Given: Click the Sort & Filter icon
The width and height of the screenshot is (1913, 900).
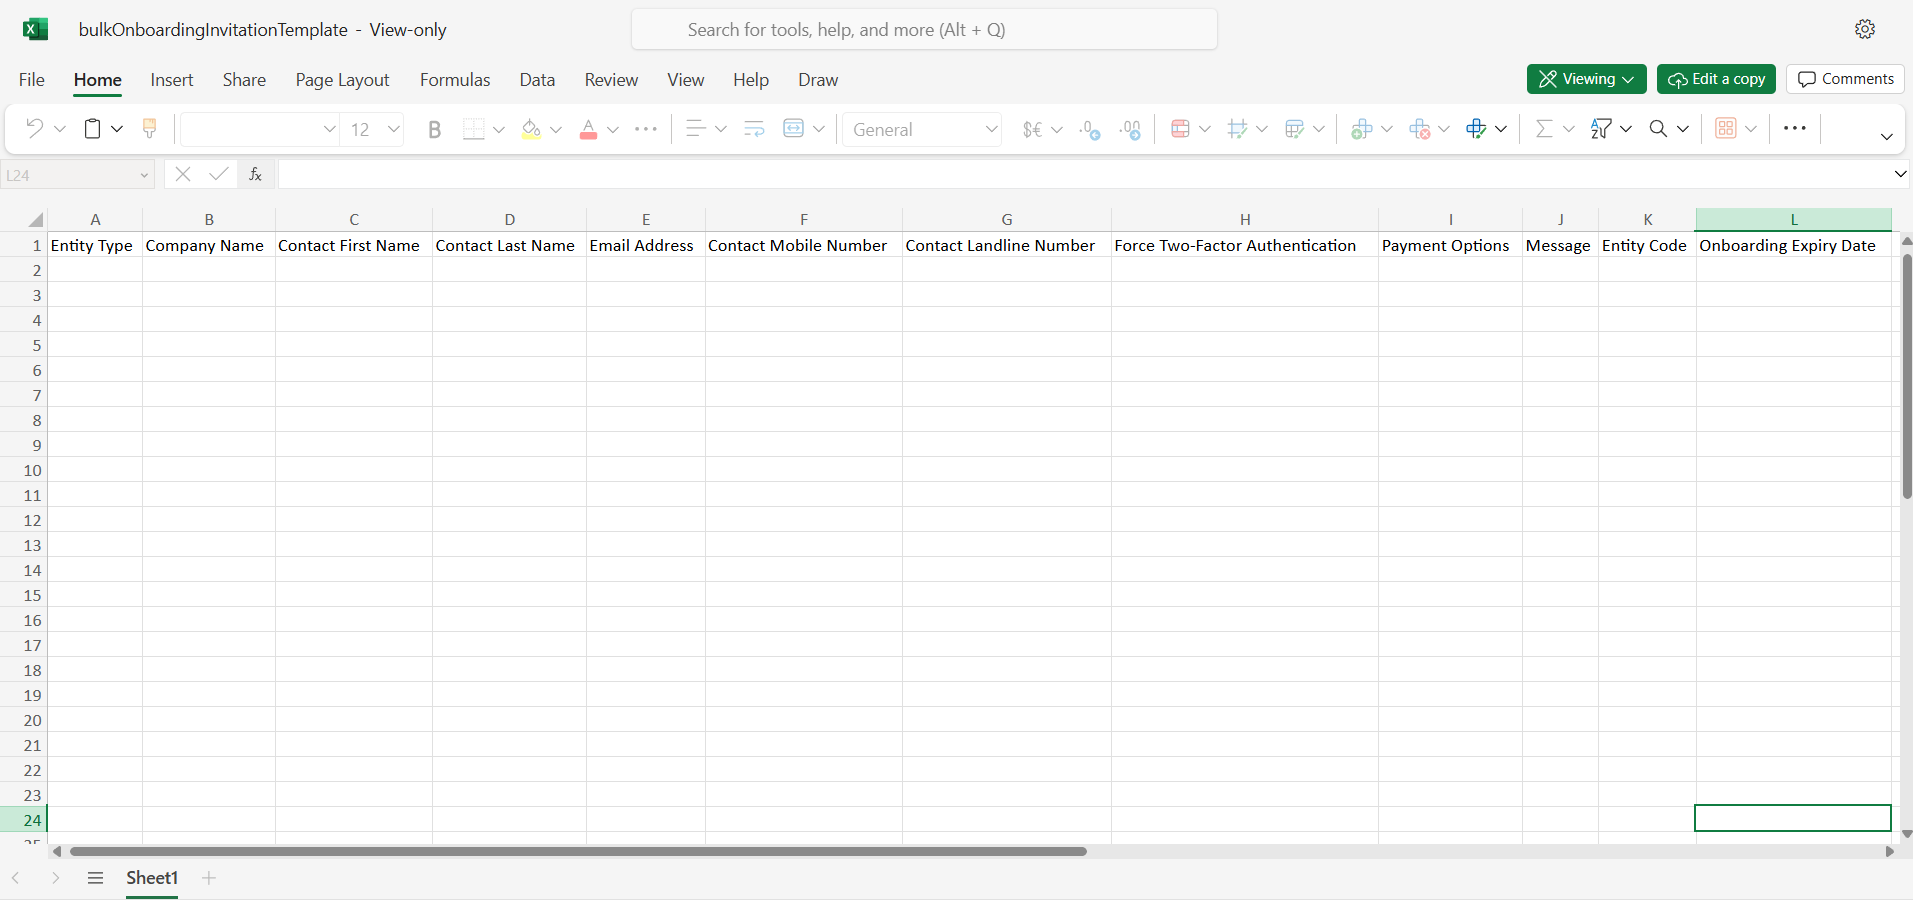Looking at the screenshot, I should pos(1601,129).
